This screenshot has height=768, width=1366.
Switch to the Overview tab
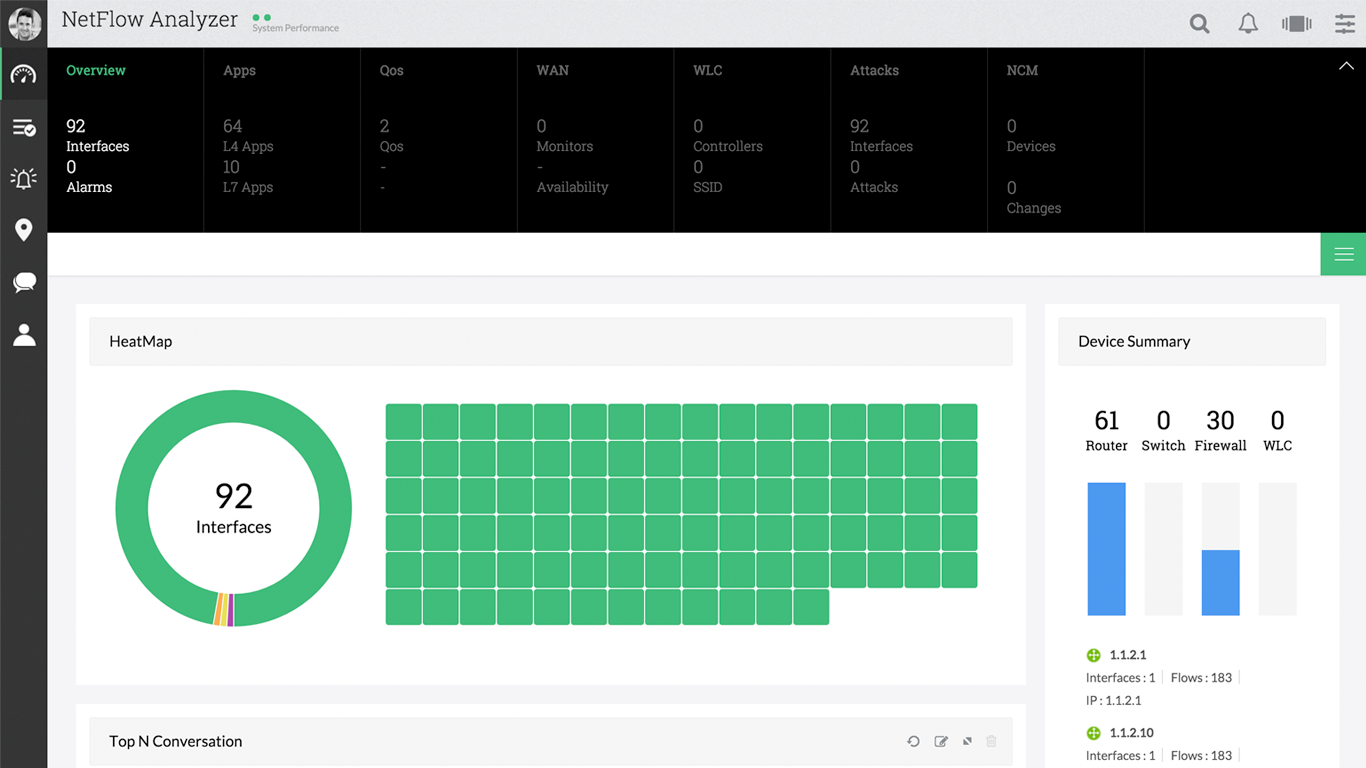96,70
